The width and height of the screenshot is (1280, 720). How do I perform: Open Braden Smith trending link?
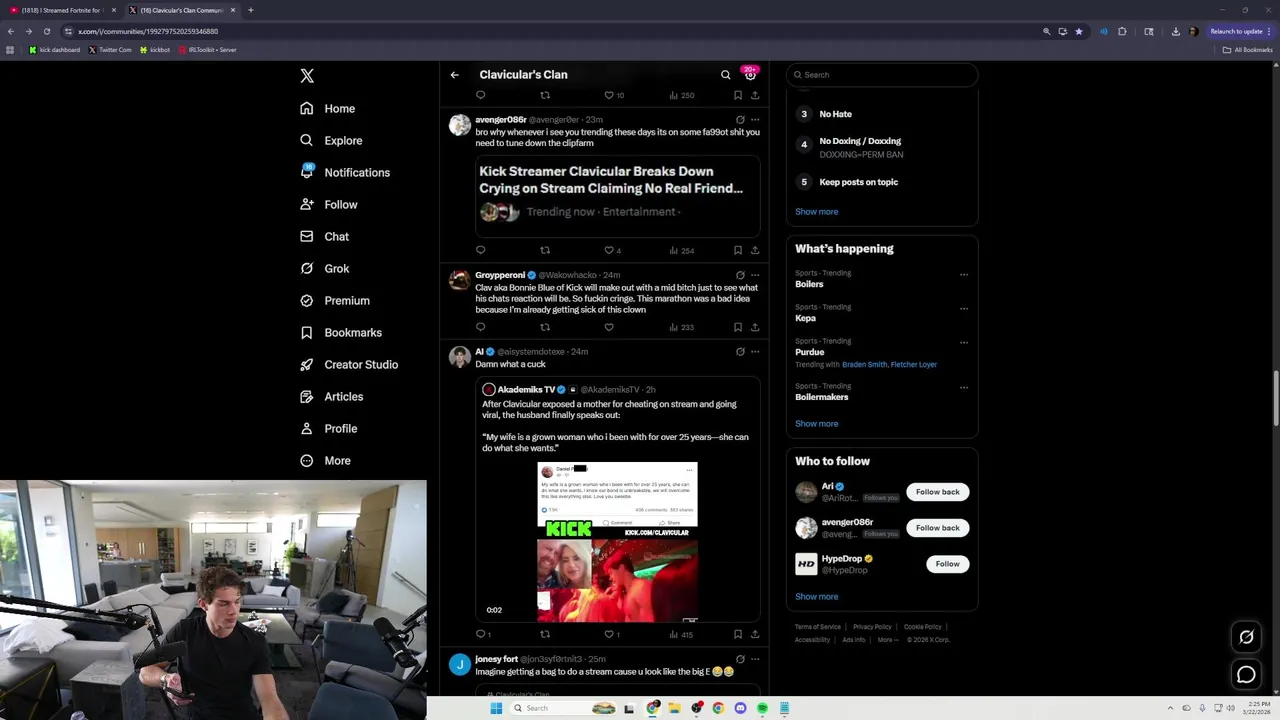point(864,365)
